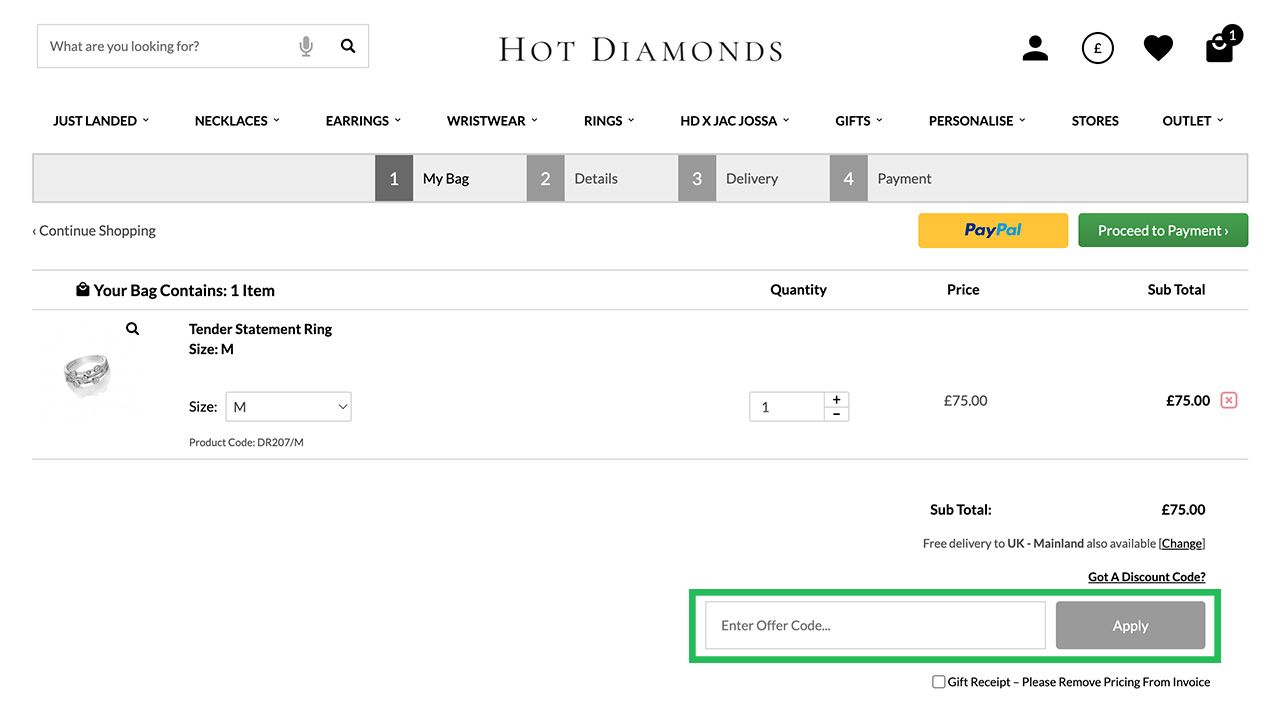Click the Change delivery destination link

click(1182, 543)
